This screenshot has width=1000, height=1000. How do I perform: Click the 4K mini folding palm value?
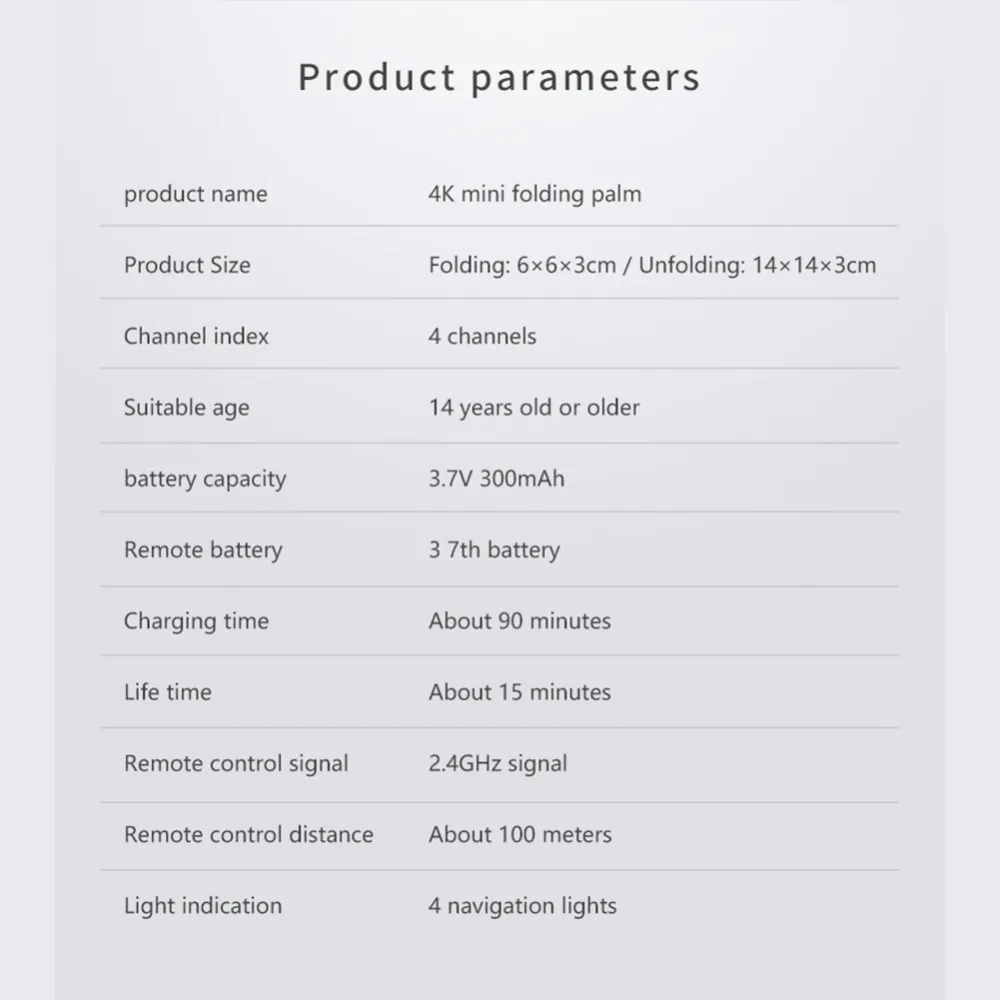click(535, 195)
